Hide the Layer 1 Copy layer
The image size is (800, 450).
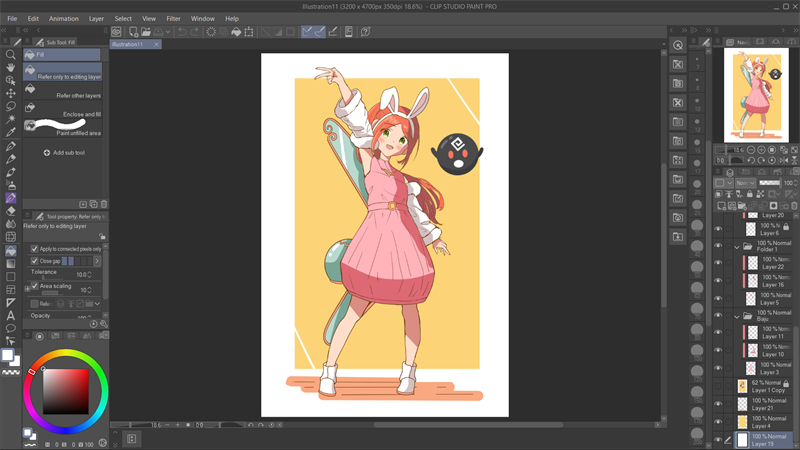tap(717, 386)
